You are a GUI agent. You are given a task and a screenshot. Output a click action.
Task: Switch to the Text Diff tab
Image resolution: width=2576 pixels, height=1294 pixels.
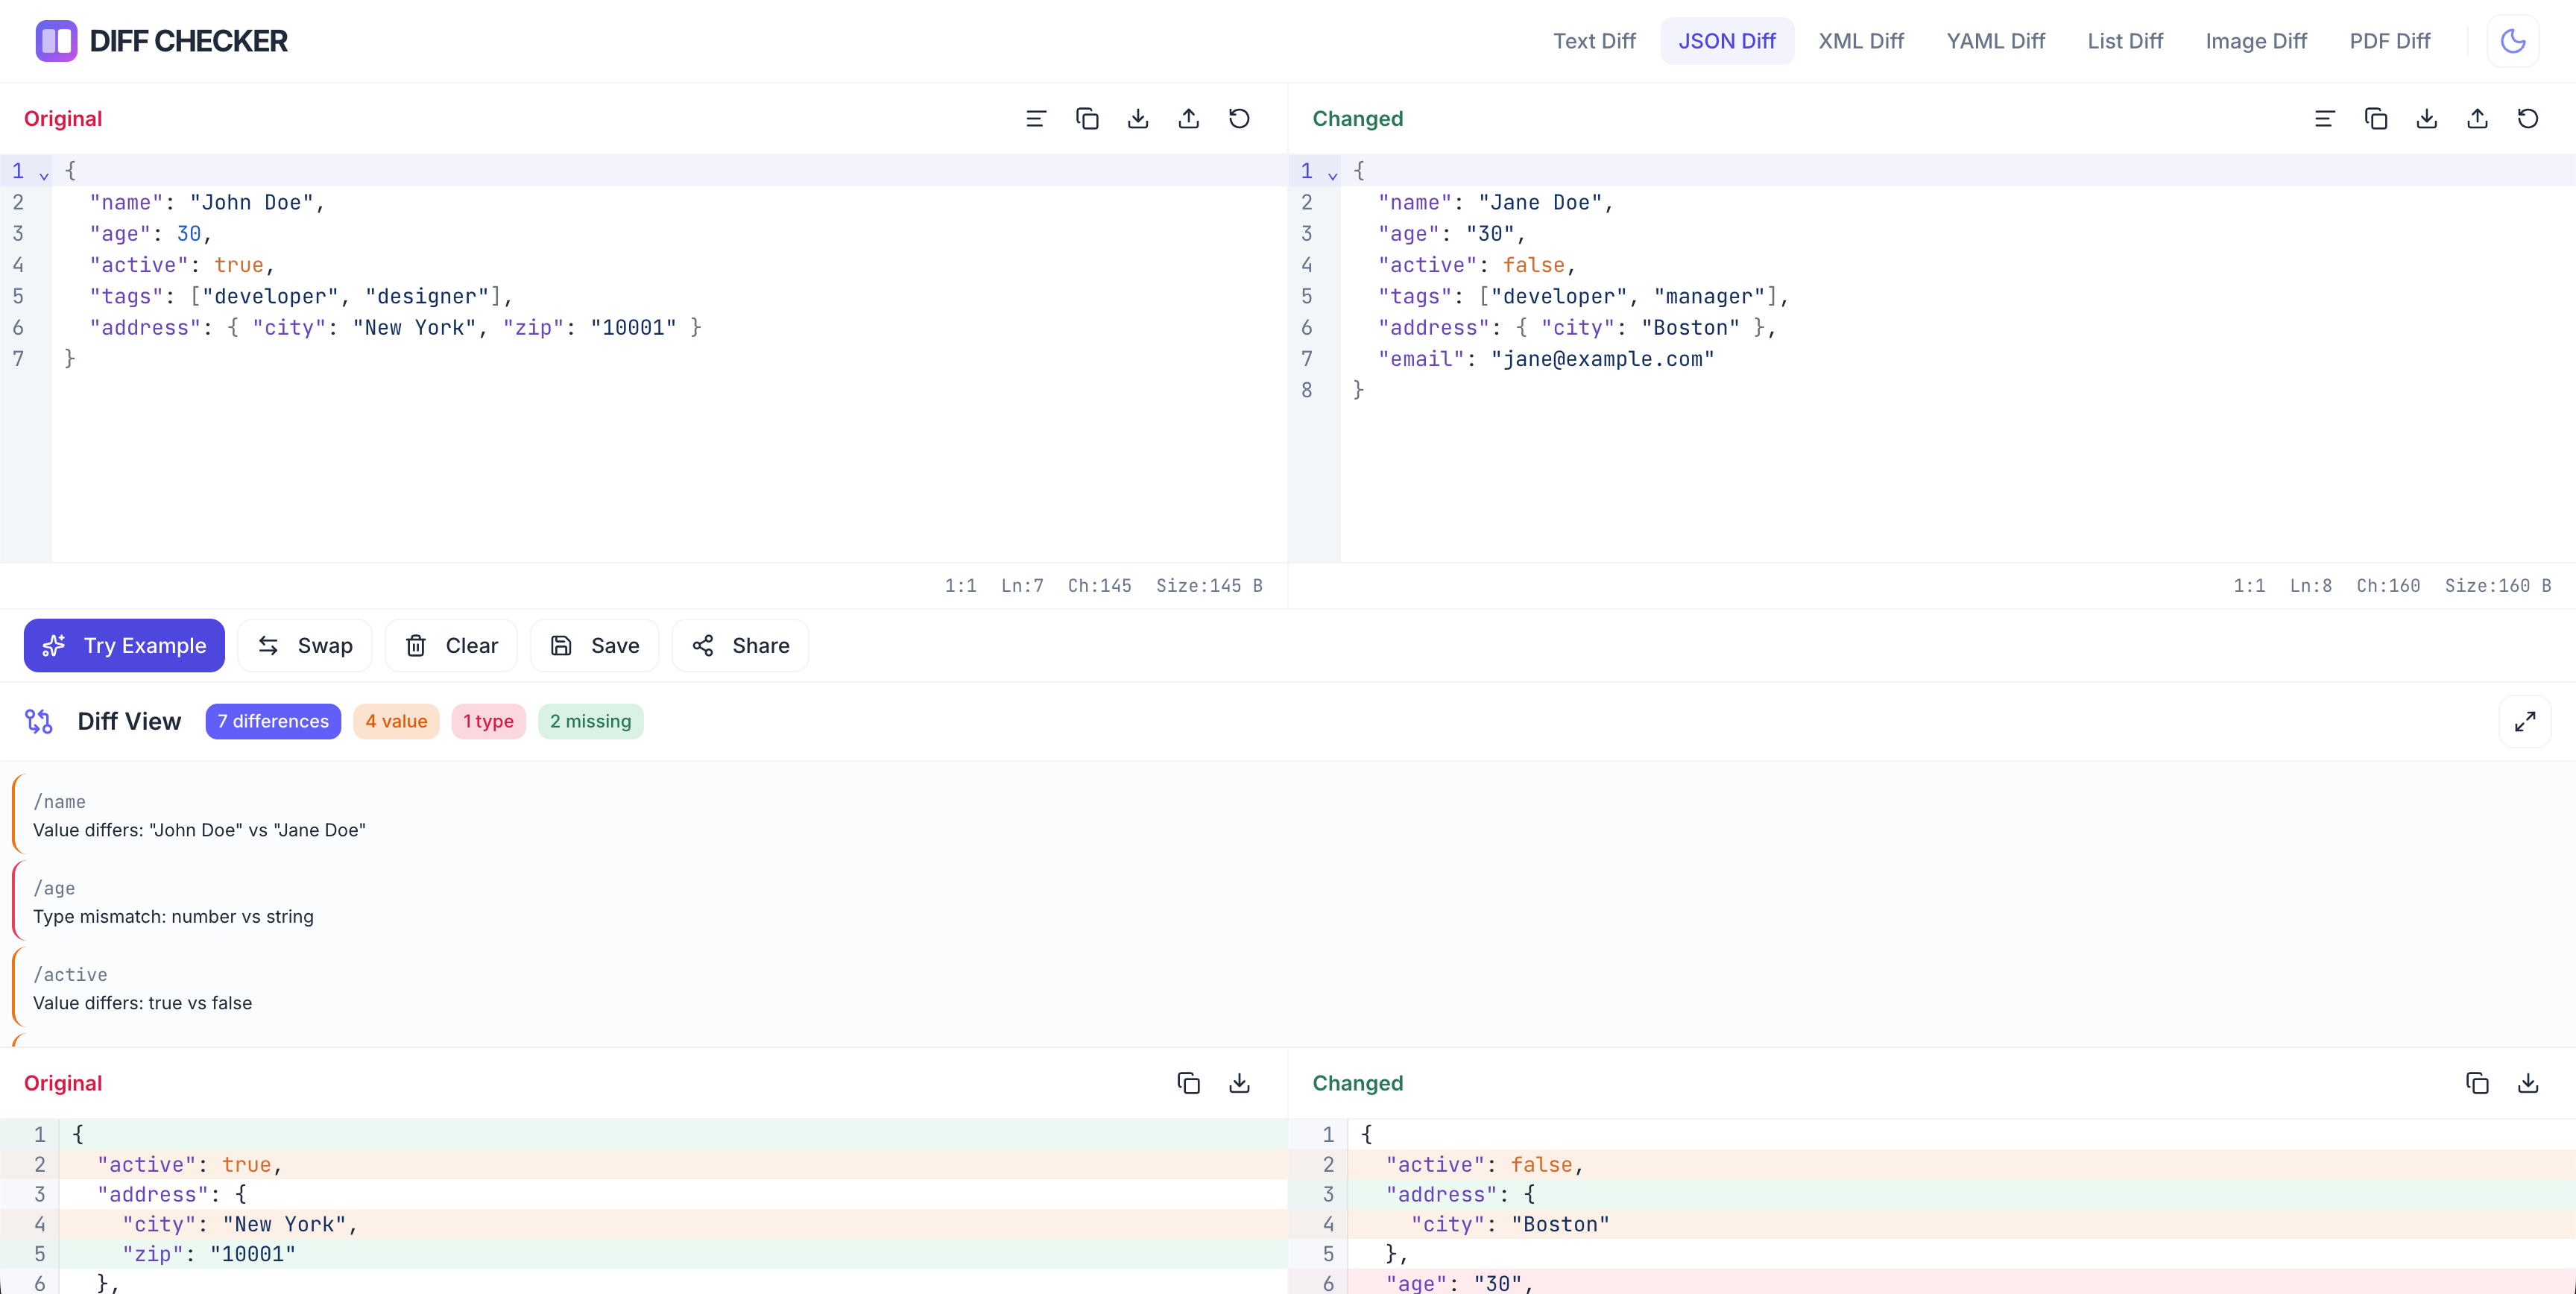tap(1595, 40)
